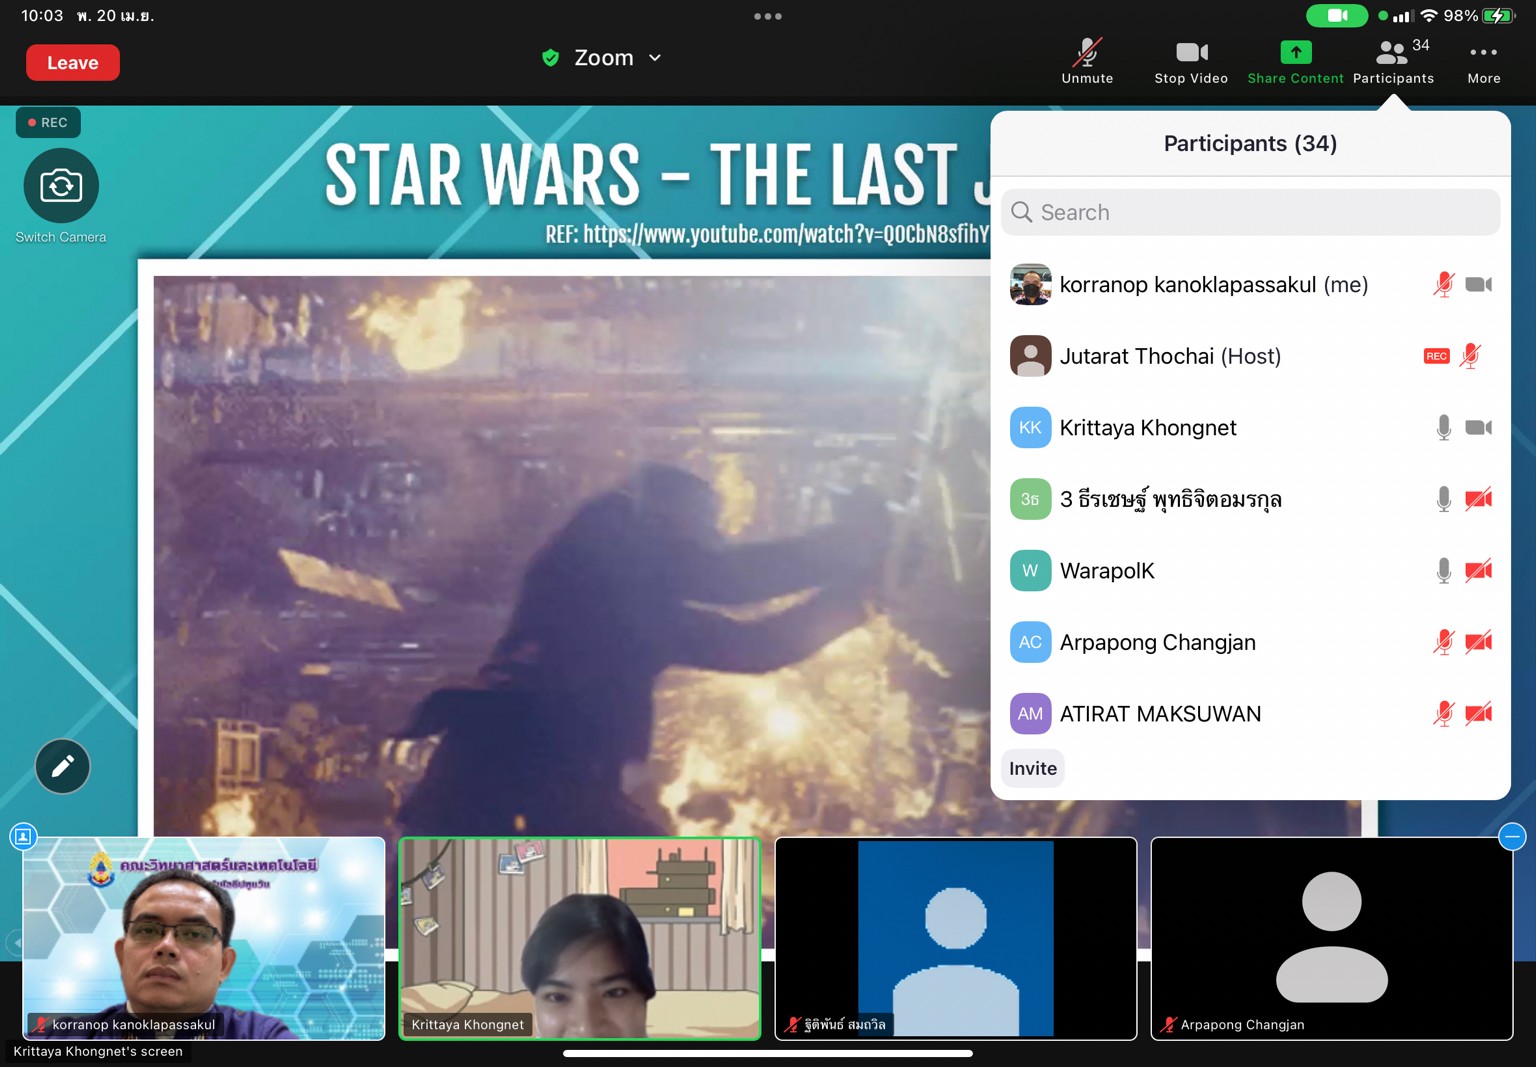Open the More options menu
Image resolution: width=1536 pixels, height=1067 pixels.
(1483, 61)
